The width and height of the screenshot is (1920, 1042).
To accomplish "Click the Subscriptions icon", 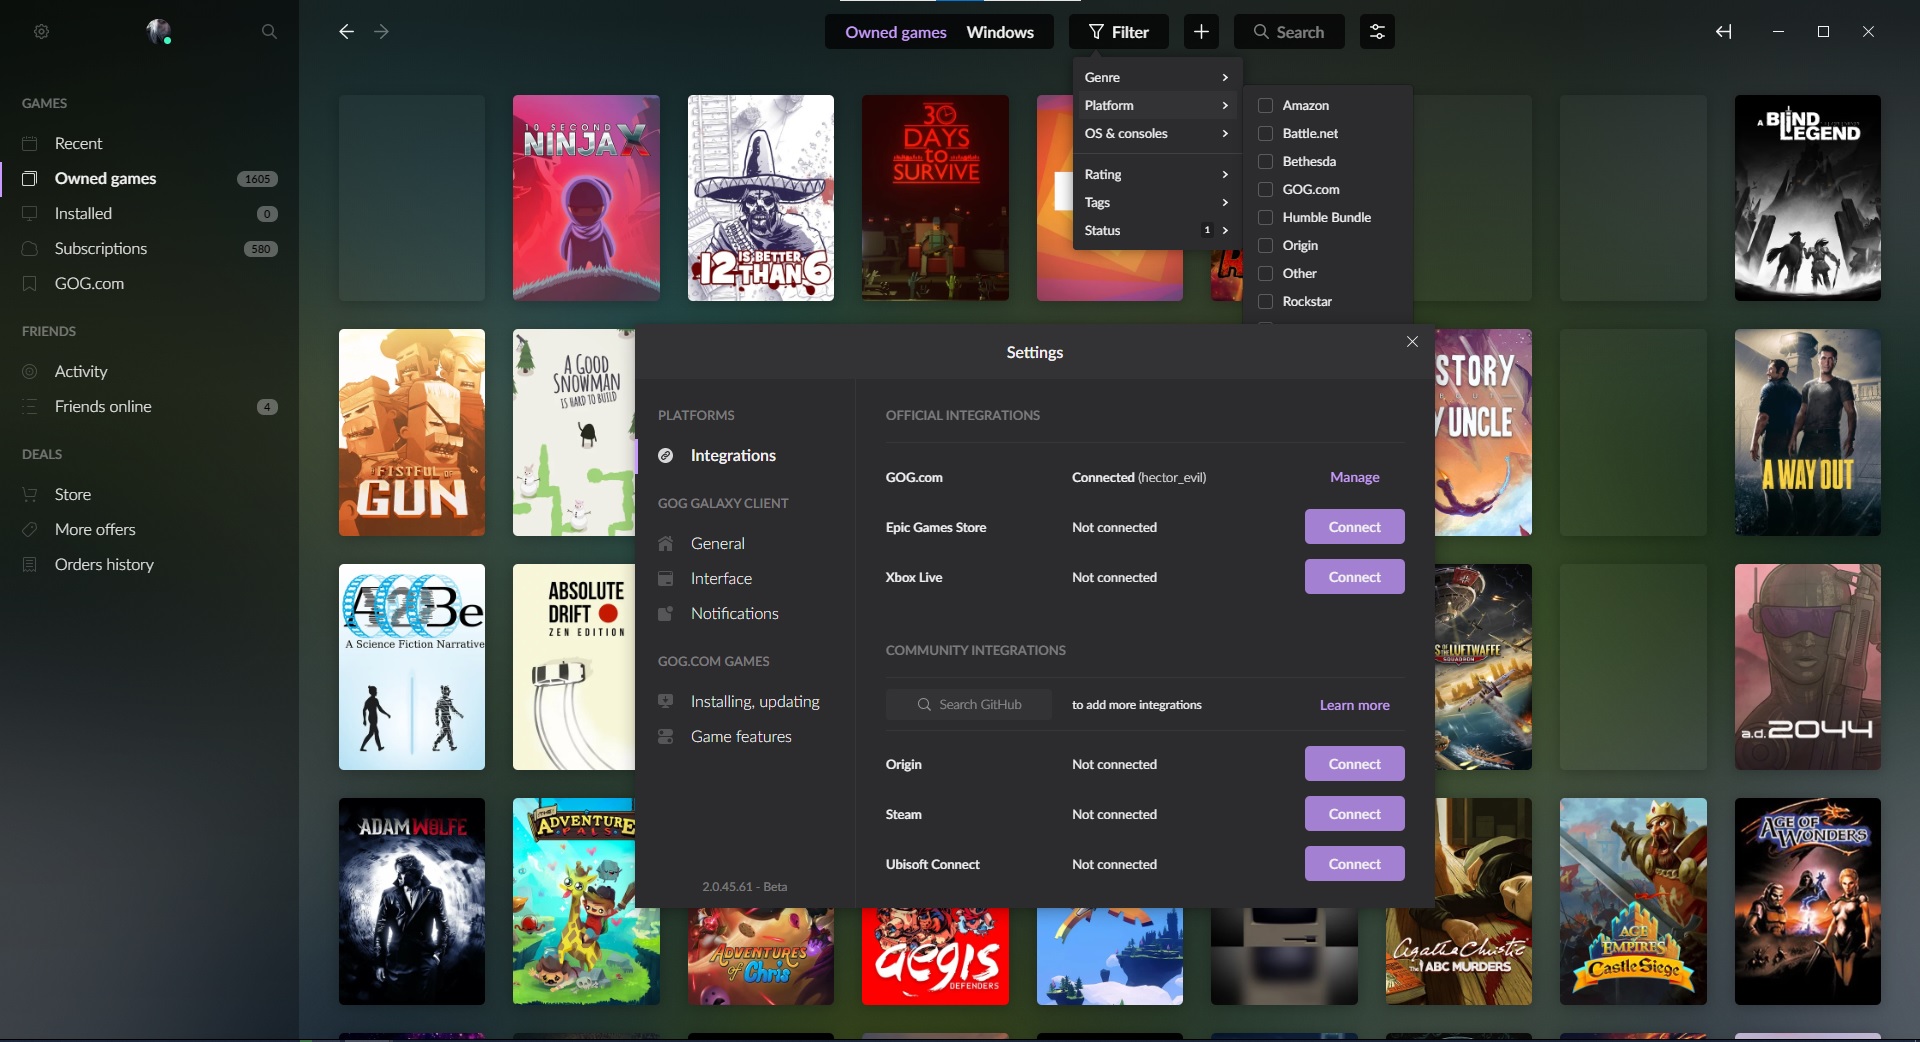I will 30,248.
